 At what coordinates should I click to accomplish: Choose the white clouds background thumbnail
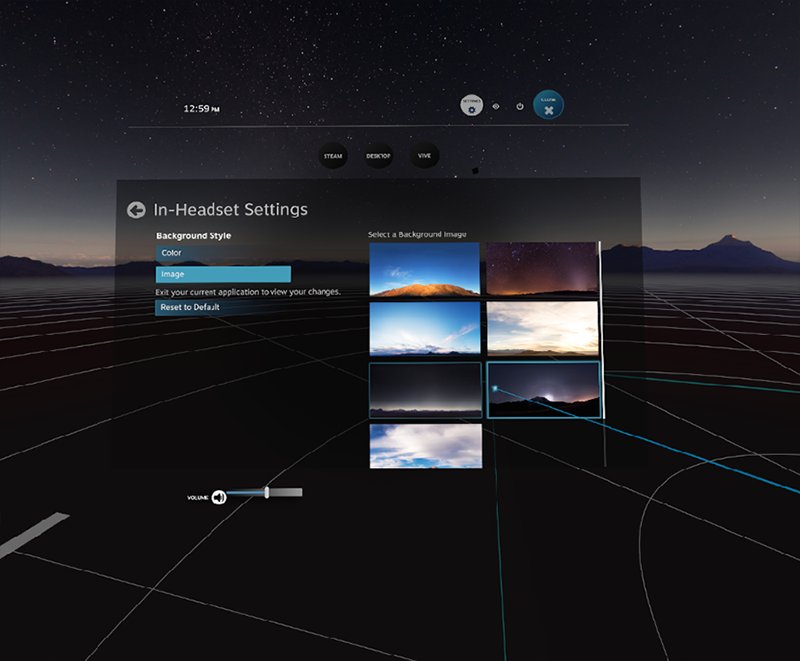tap(426, 446)
